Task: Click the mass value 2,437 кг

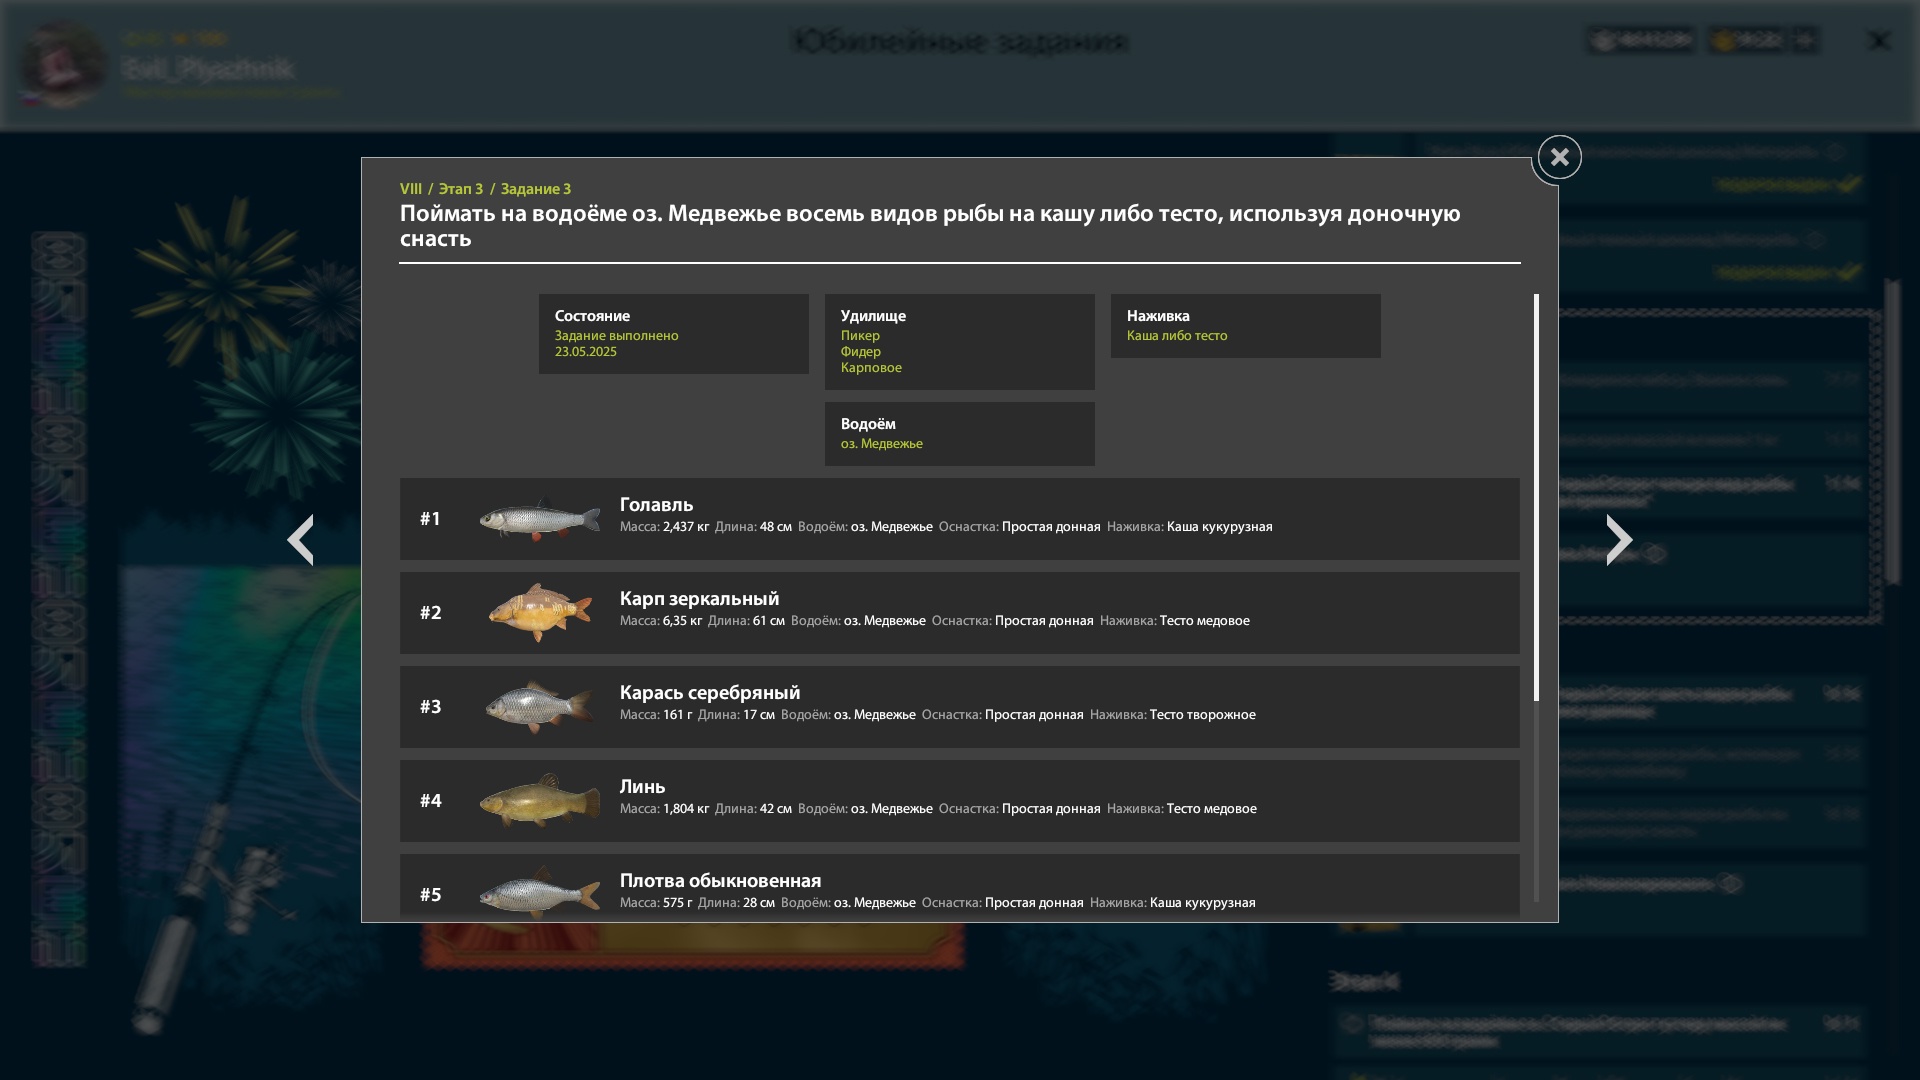Action: click(x=686, y=527)
